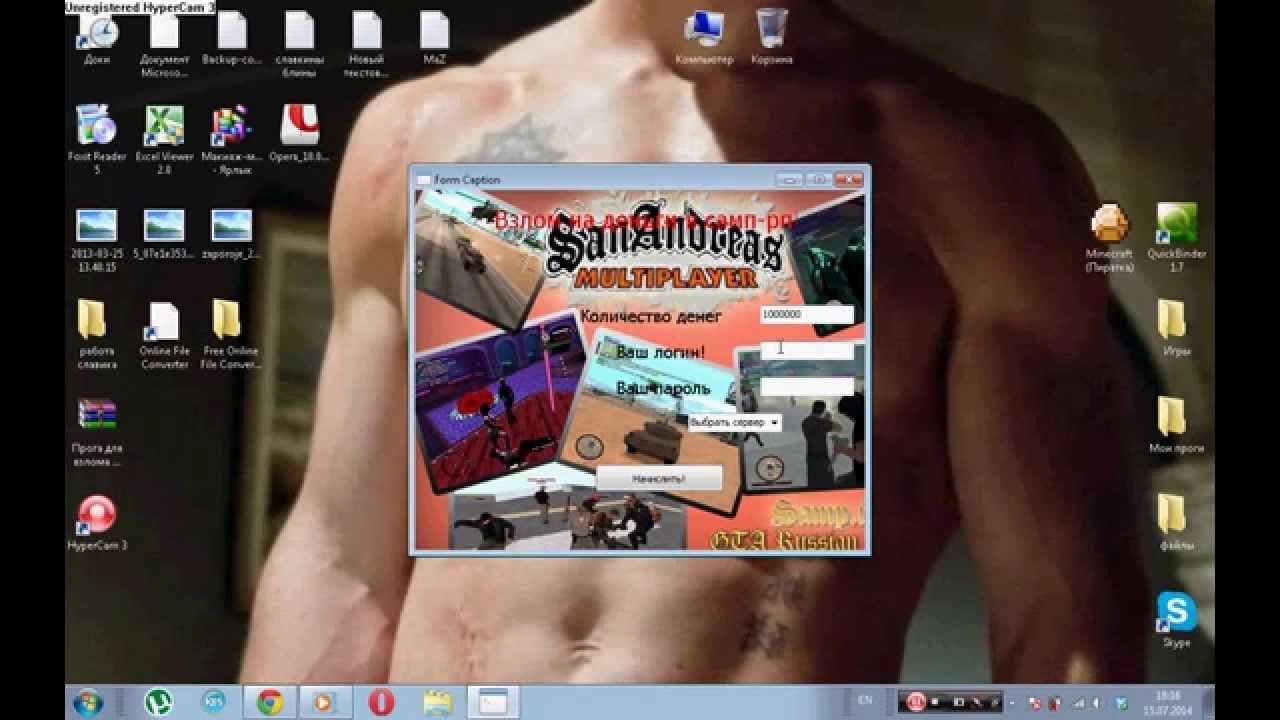Select the 5_87e1e353... image file
Viewport: 1280px width, 720px height.
pos(165,235)
